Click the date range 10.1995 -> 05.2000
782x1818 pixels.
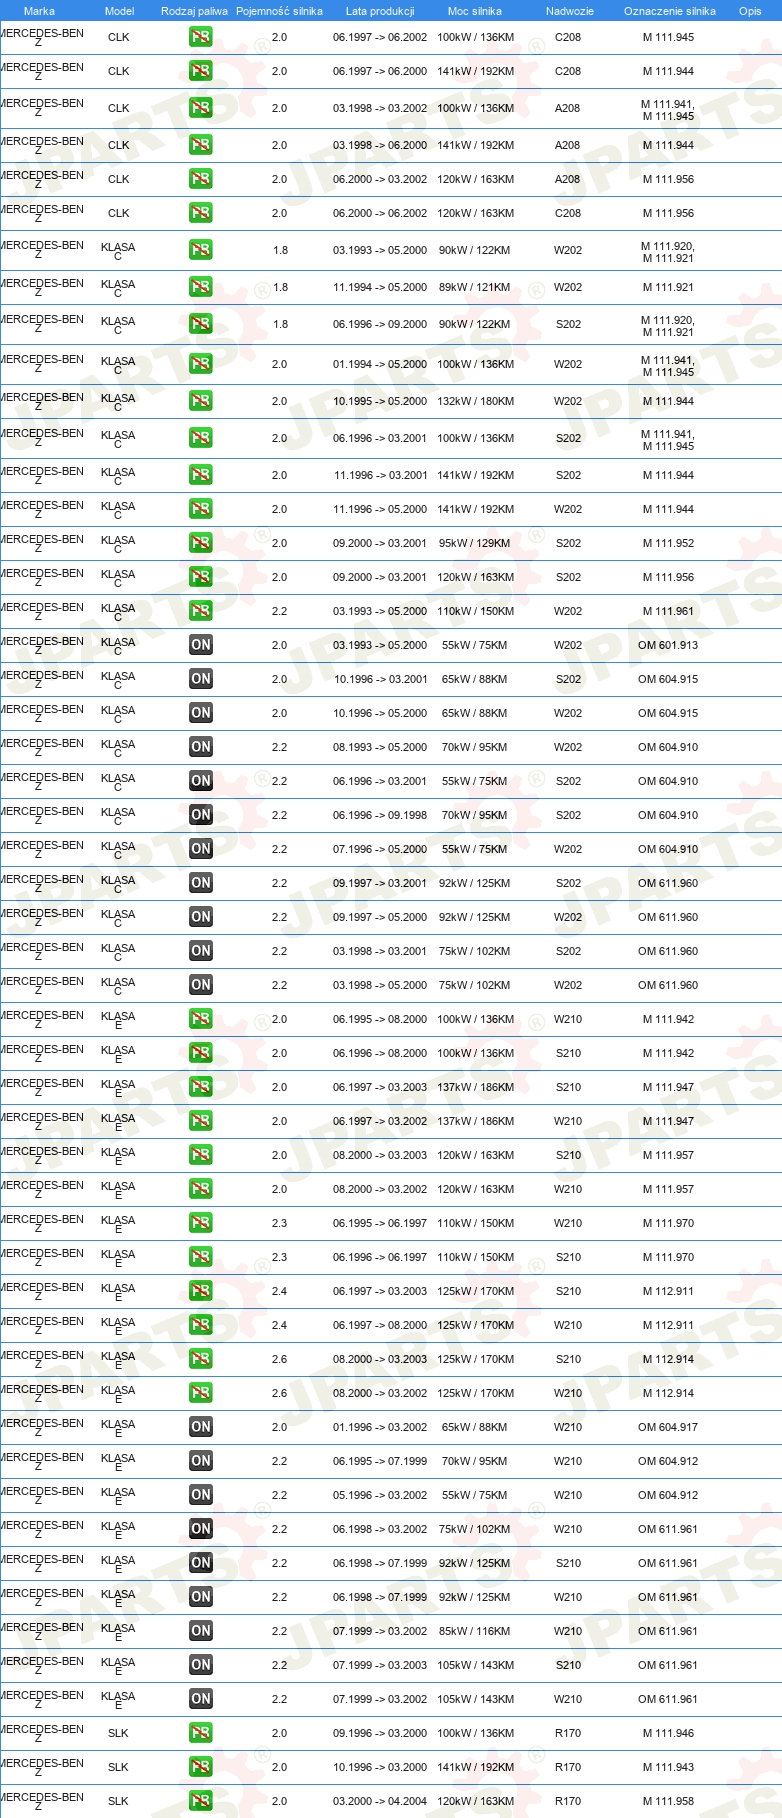(x=380, y=401)
